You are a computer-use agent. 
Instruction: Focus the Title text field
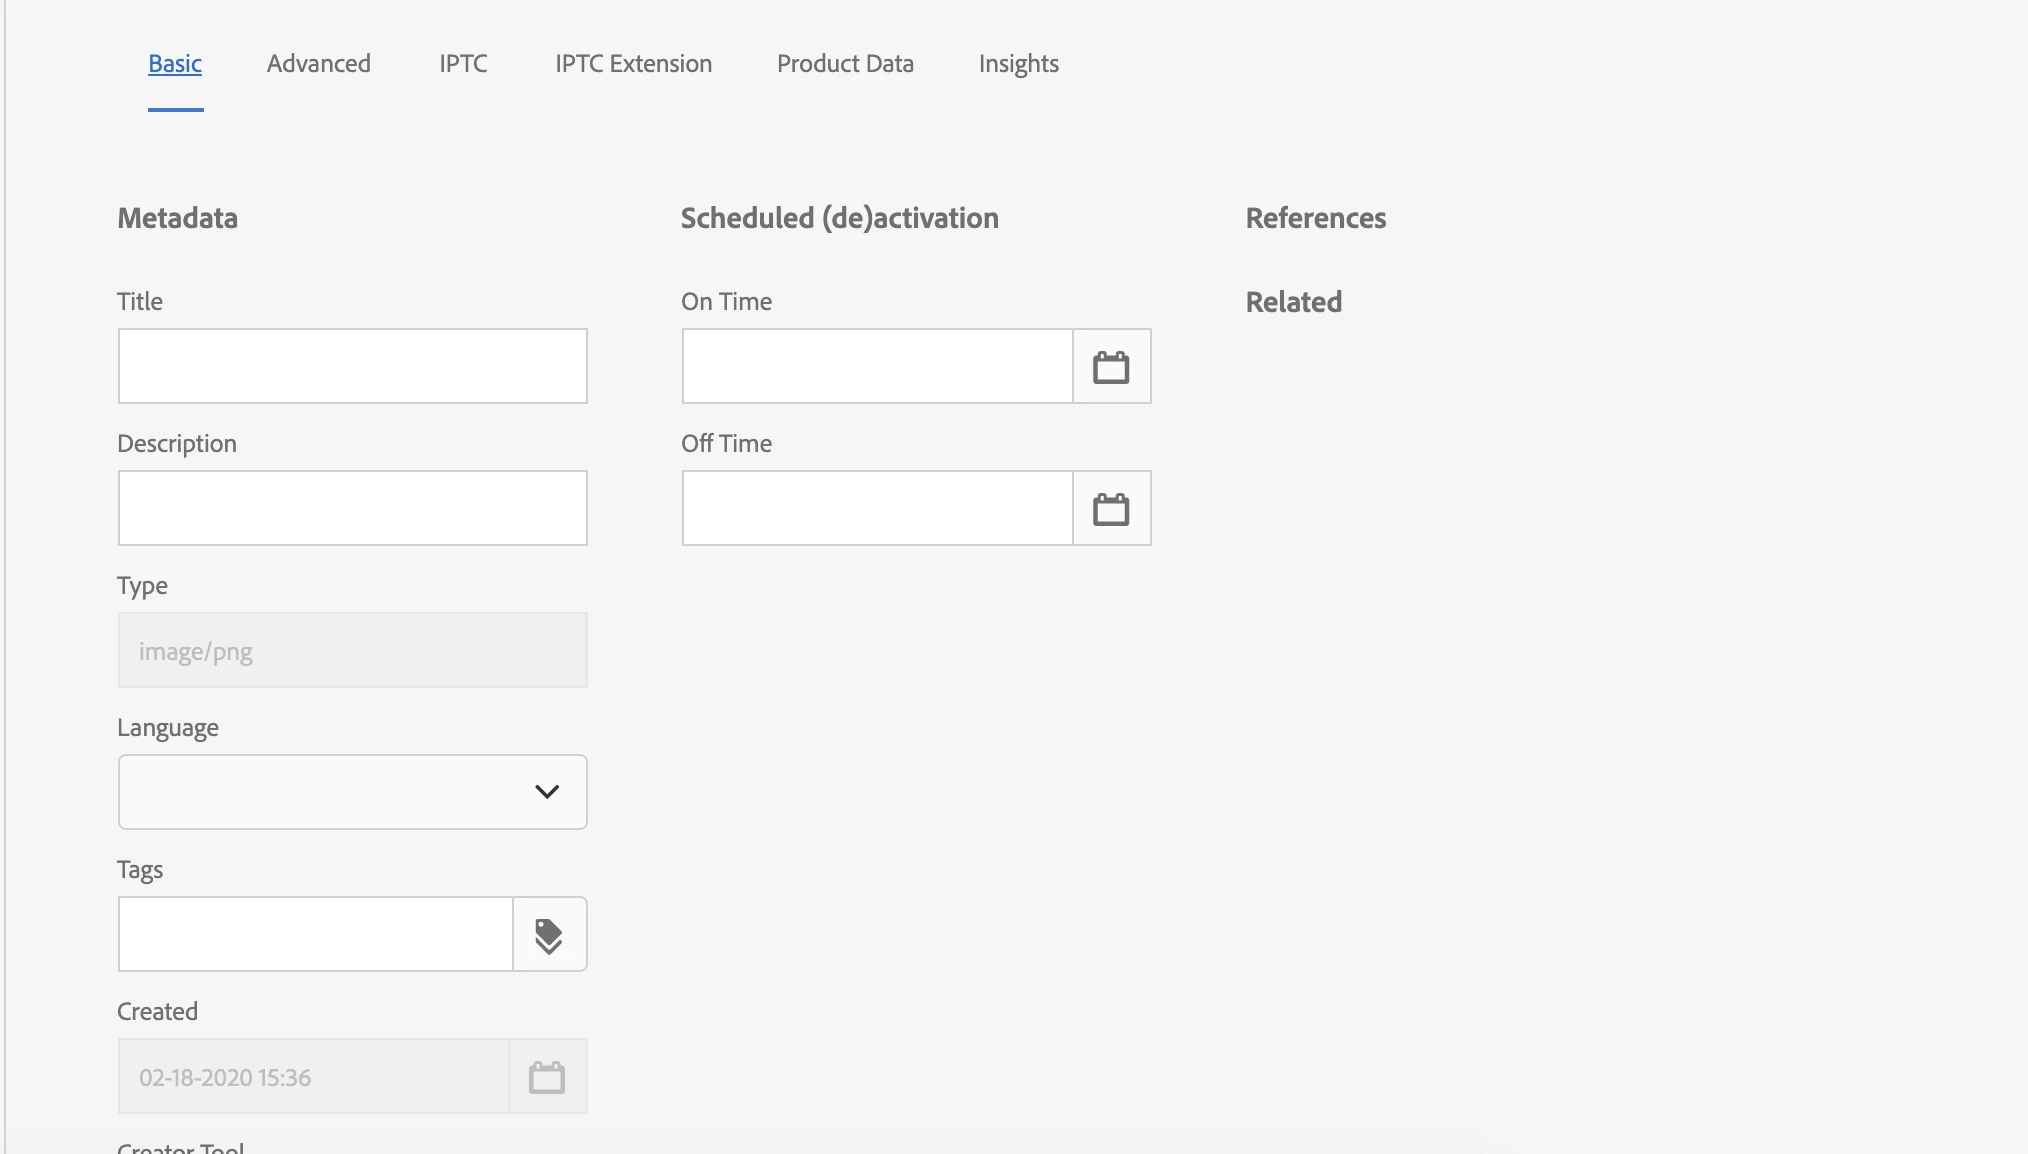click(x=352, y=367)
